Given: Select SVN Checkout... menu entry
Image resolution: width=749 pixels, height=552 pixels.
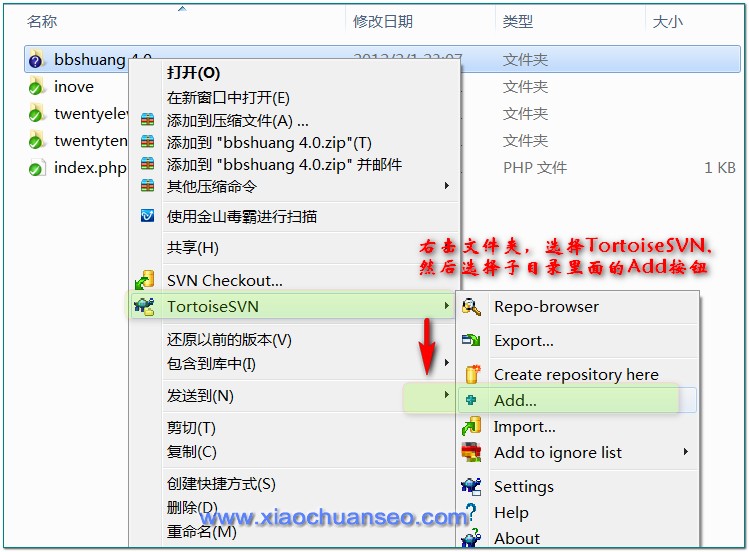Looking at the screenshot, I should [225, 280].
